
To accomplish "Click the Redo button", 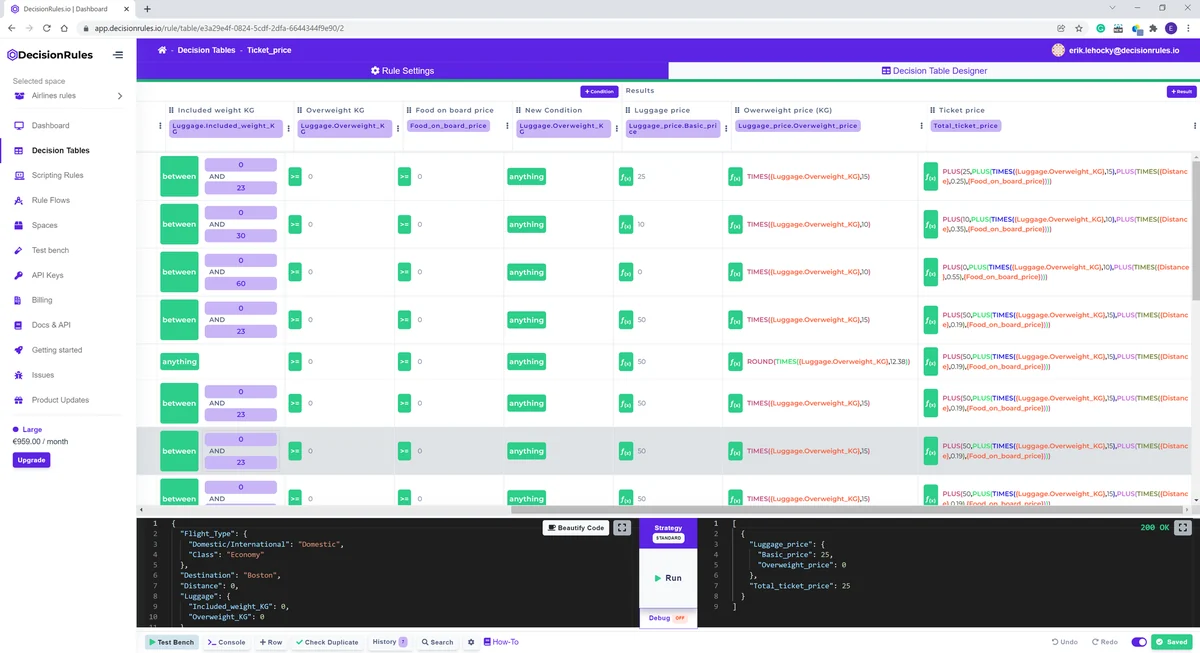I will (1106, 642).
